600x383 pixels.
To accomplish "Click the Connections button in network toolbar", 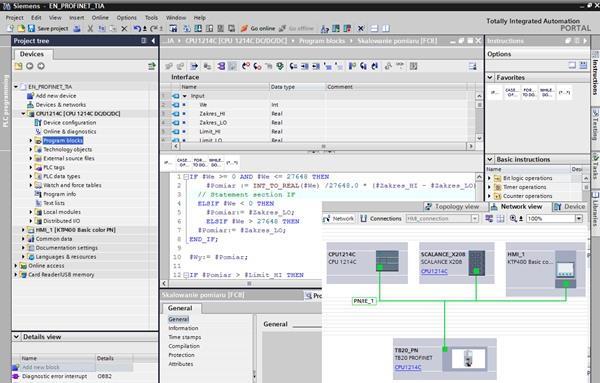I will (381, 218).
